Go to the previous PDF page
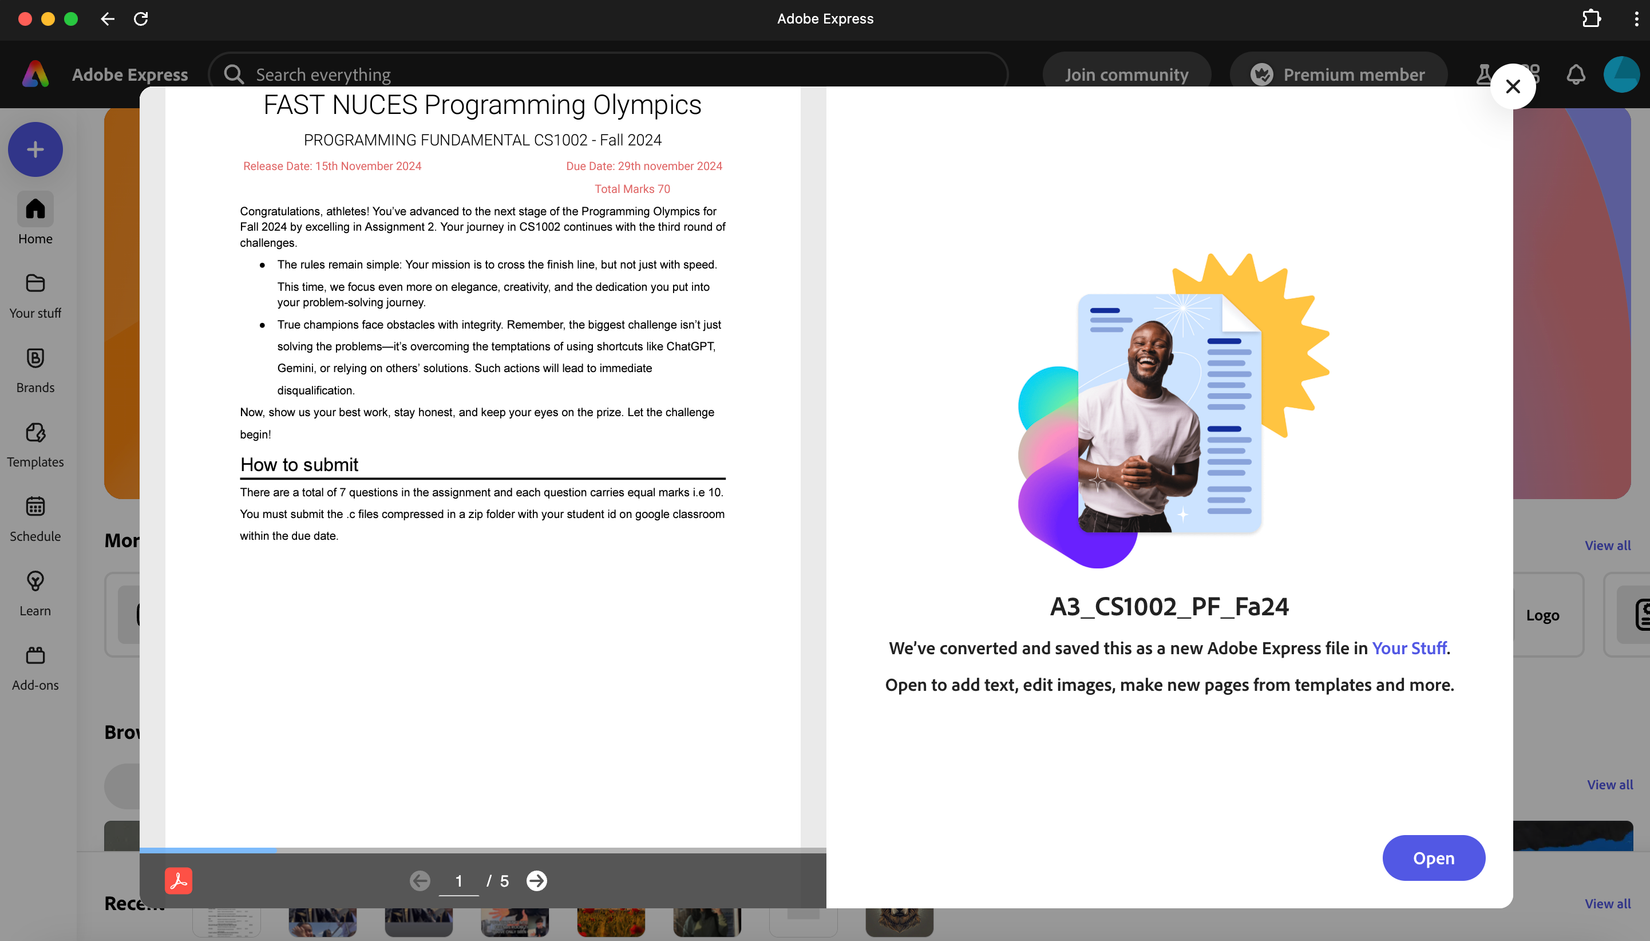This screenshot has height=941, width=1650. pyautogui.click(x=420, y=881)
